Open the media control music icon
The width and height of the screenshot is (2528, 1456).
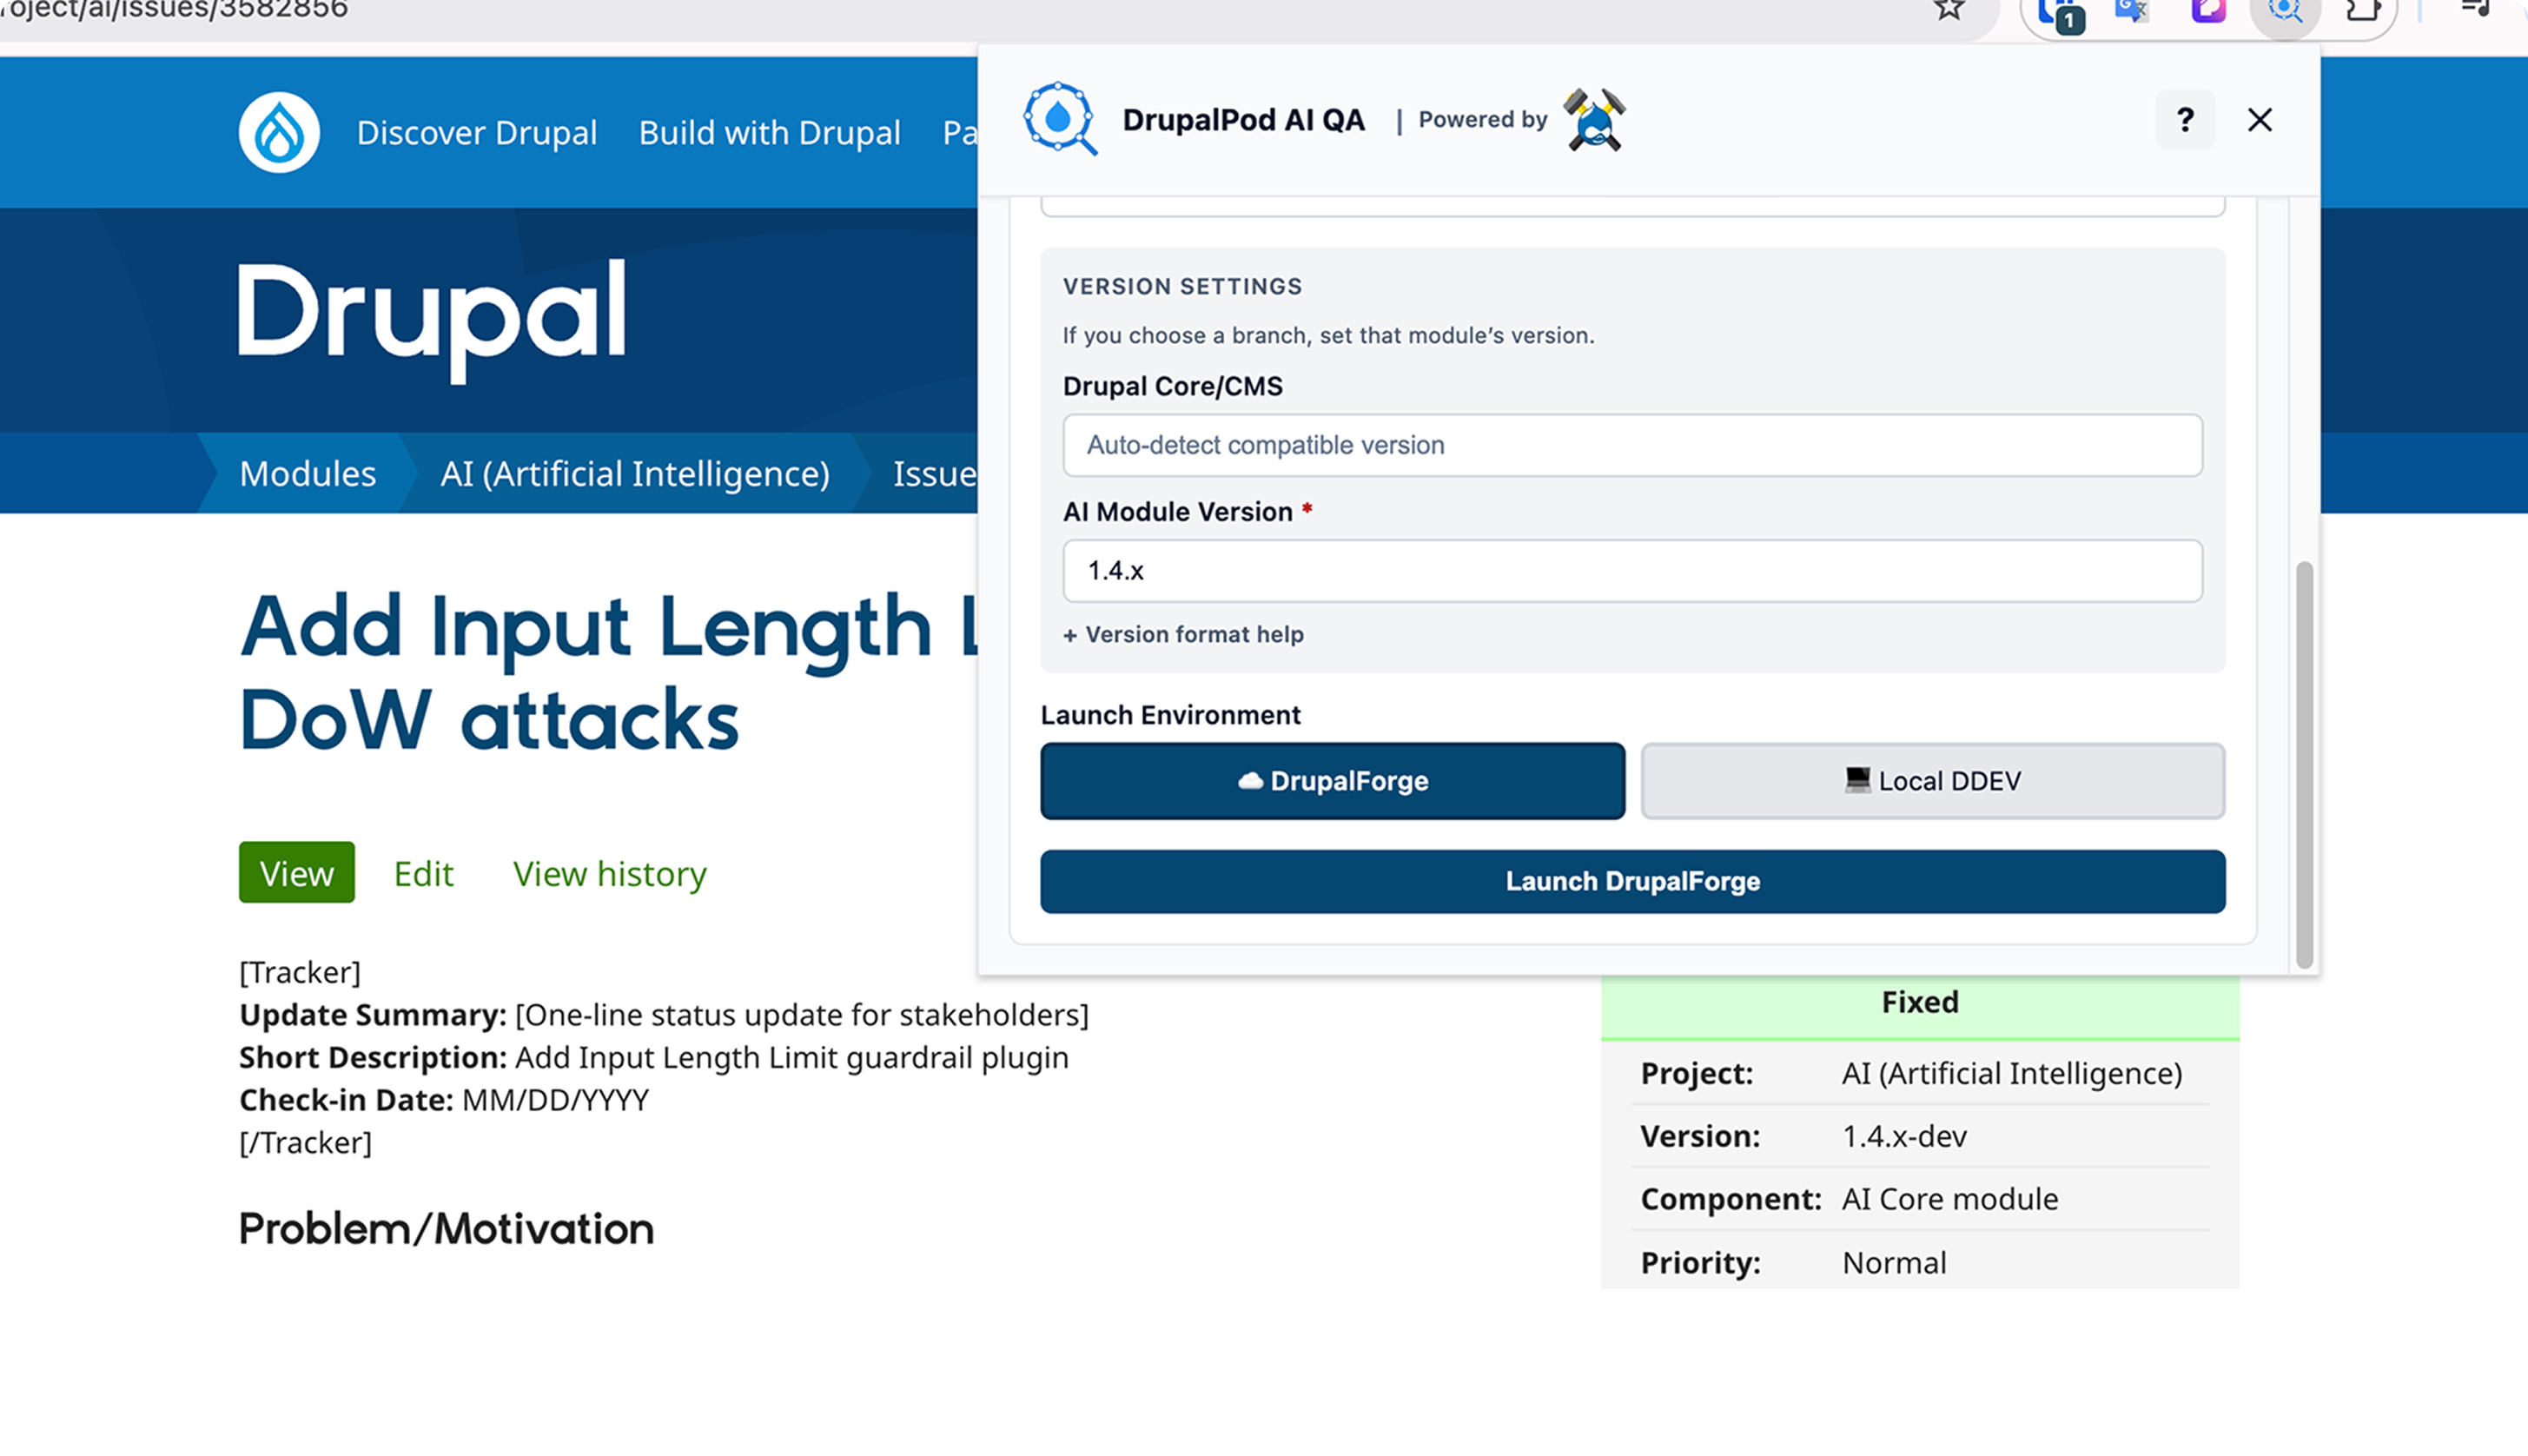tap(2476, 8)
